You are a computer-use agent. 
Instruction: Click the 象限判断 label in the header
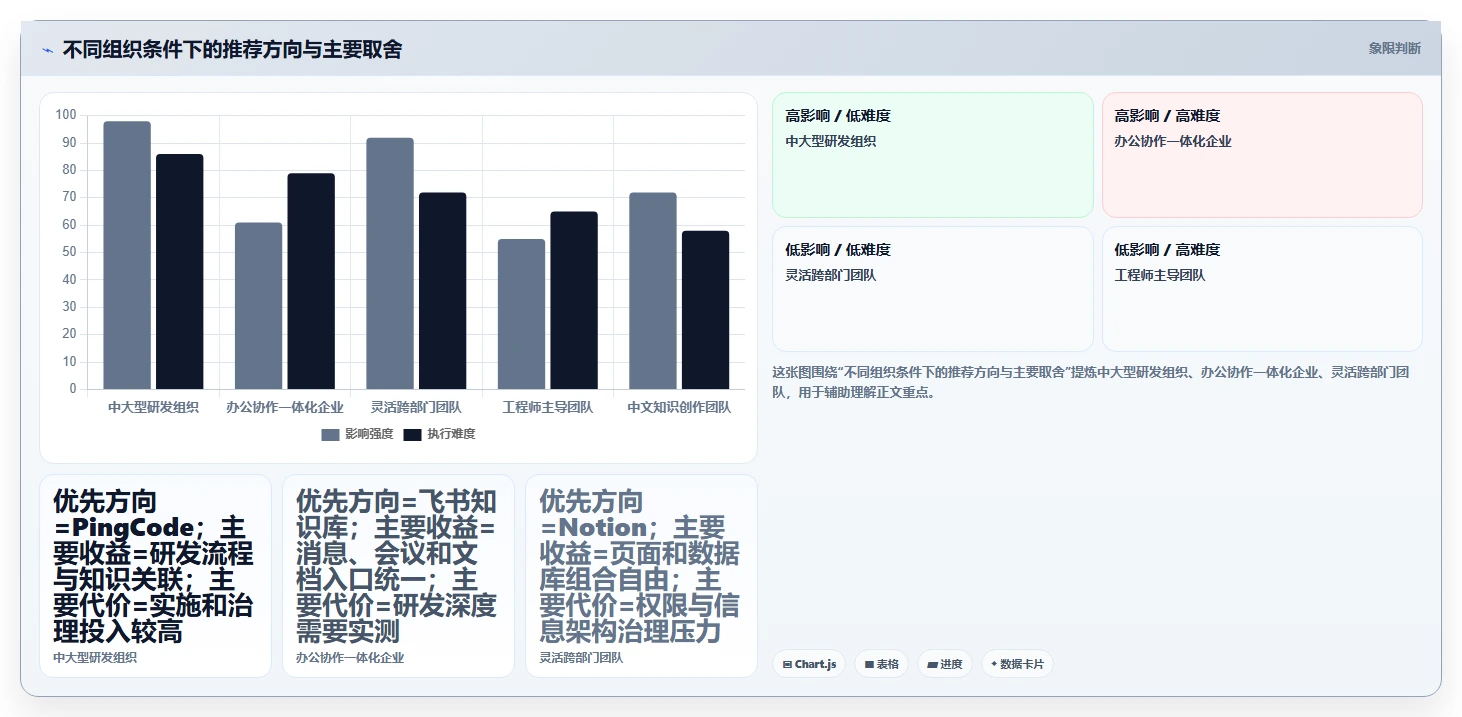pyautogui.click(x=1394, y=48)
